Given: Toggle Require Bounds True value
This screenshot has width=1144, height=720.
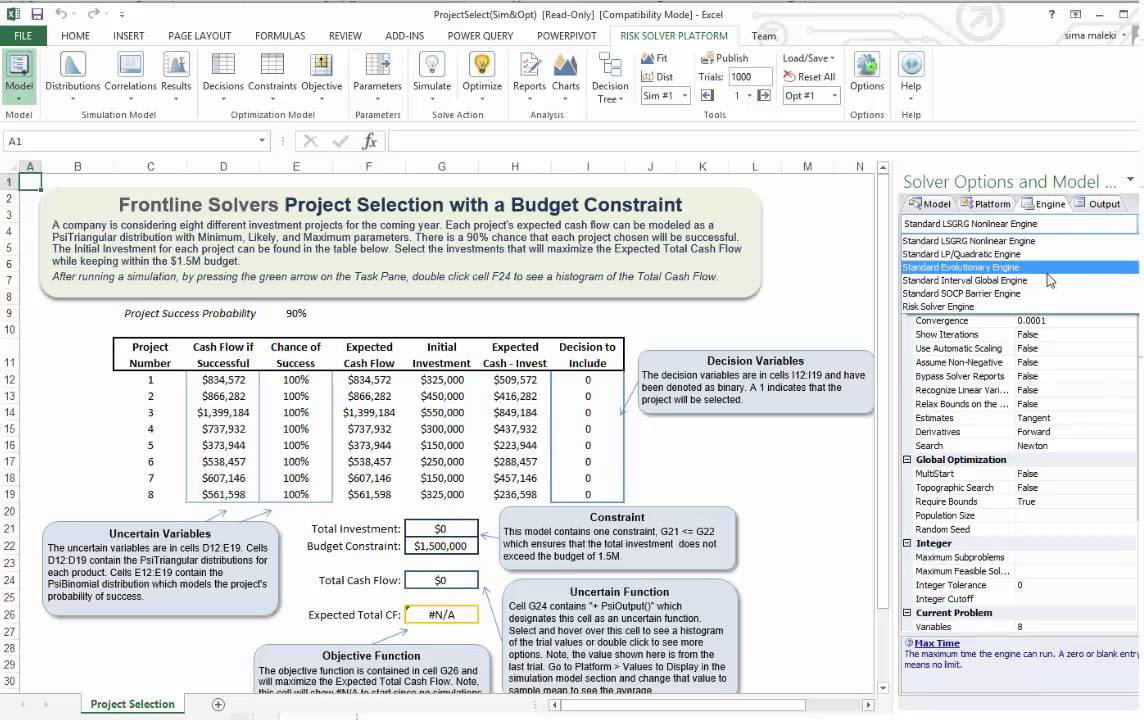Looking at the screenshot, I should pos(1026,502).
